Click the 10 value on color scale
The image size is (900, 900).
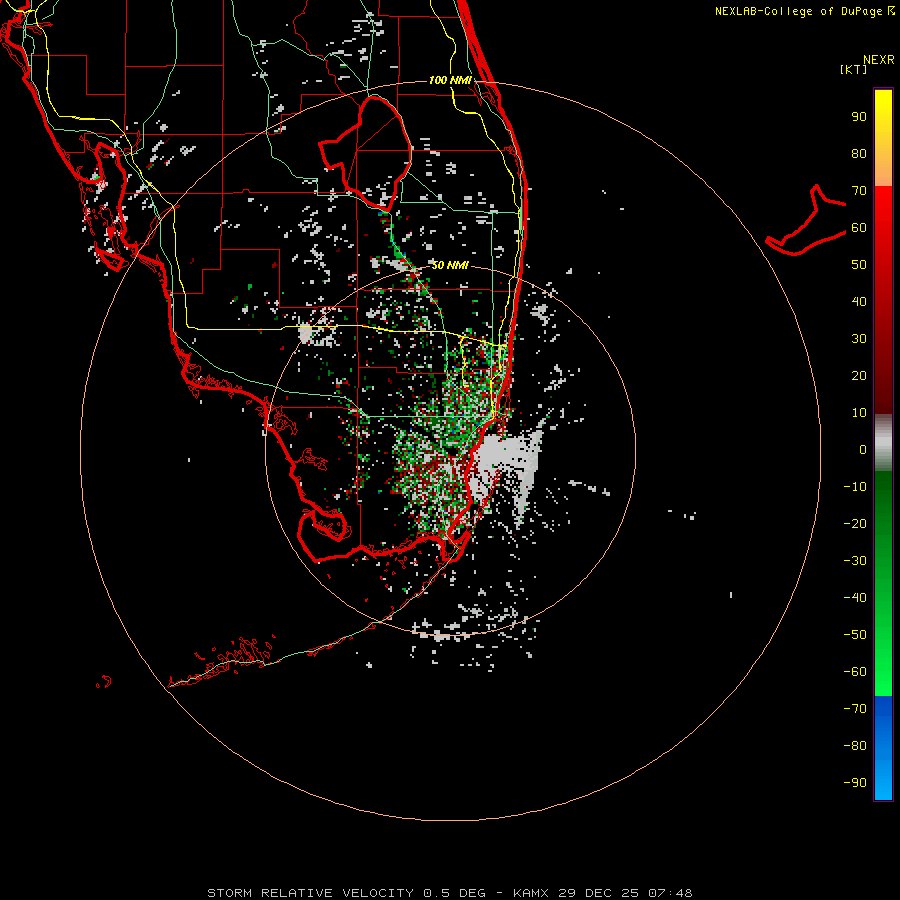pyautogui.click(x=859, y=413)
